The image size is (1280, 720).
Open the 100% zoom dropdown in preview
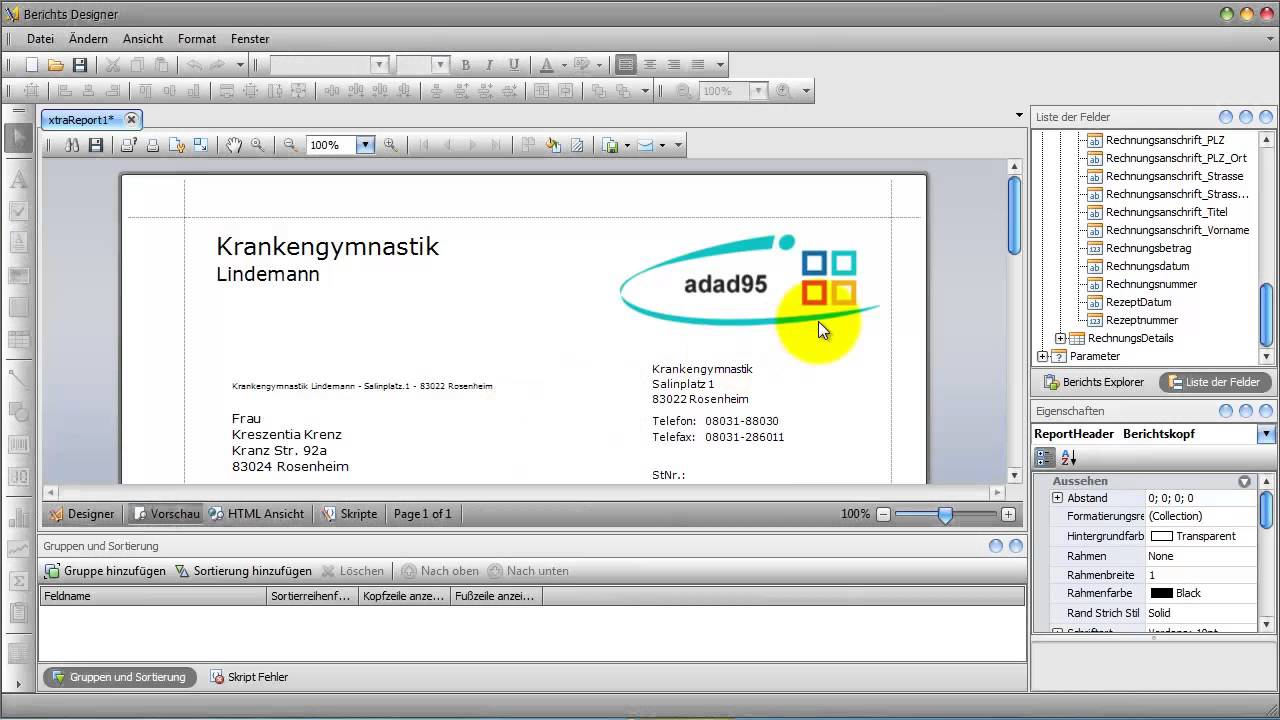coord(365,145)
